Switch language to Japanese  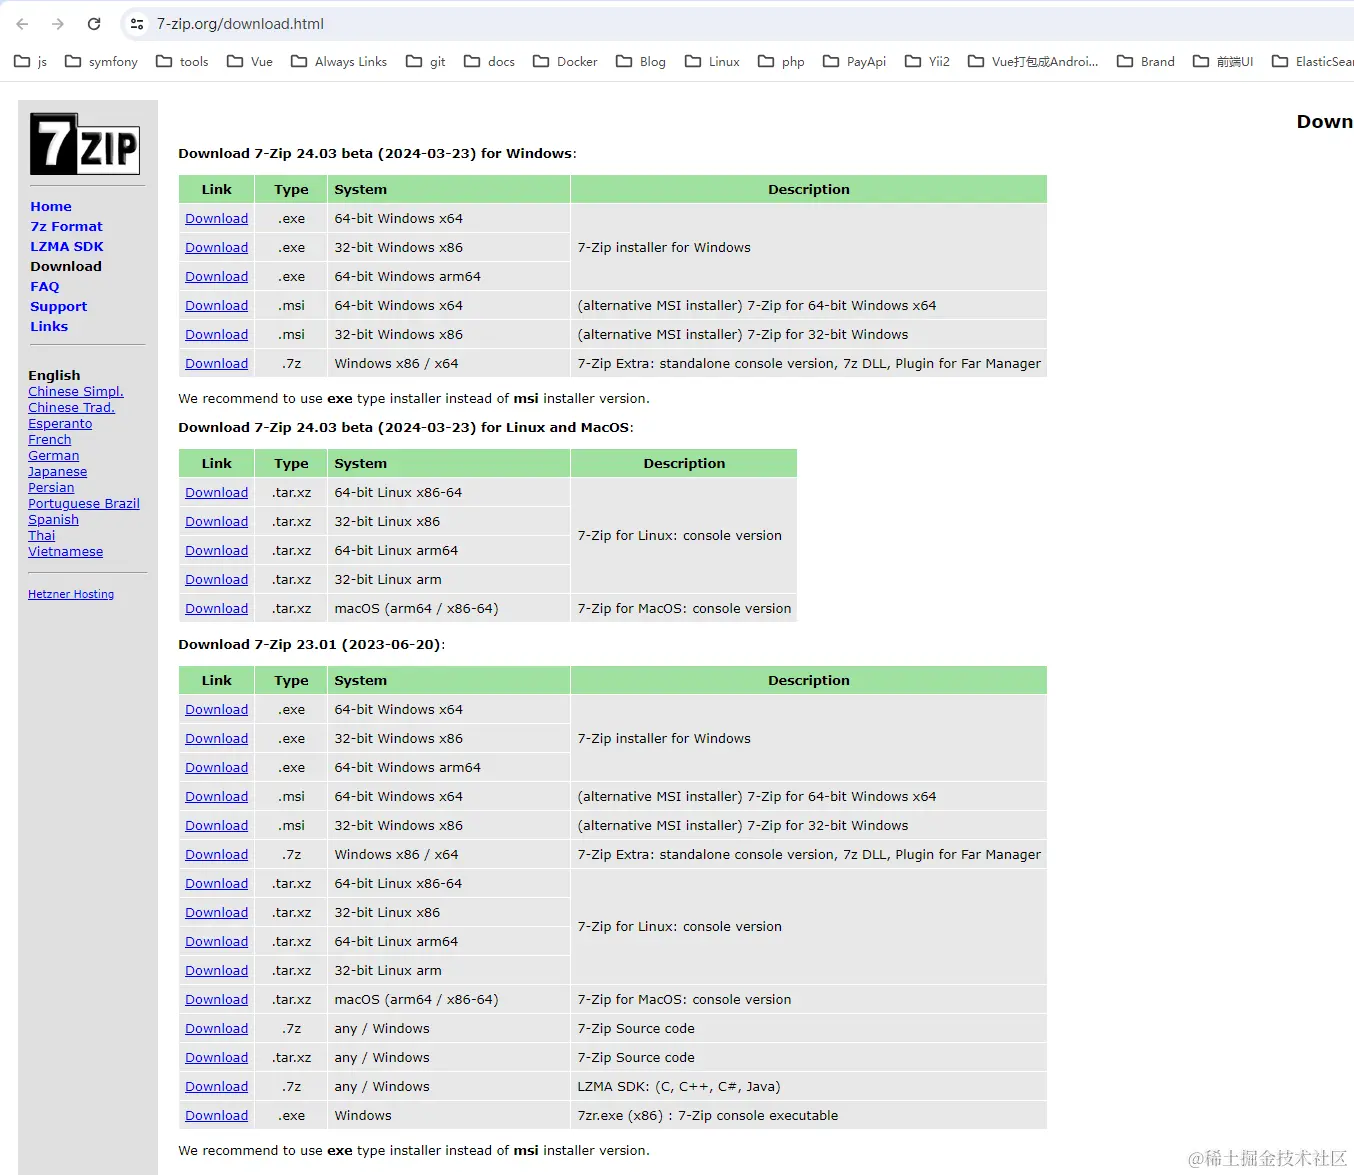57,472
